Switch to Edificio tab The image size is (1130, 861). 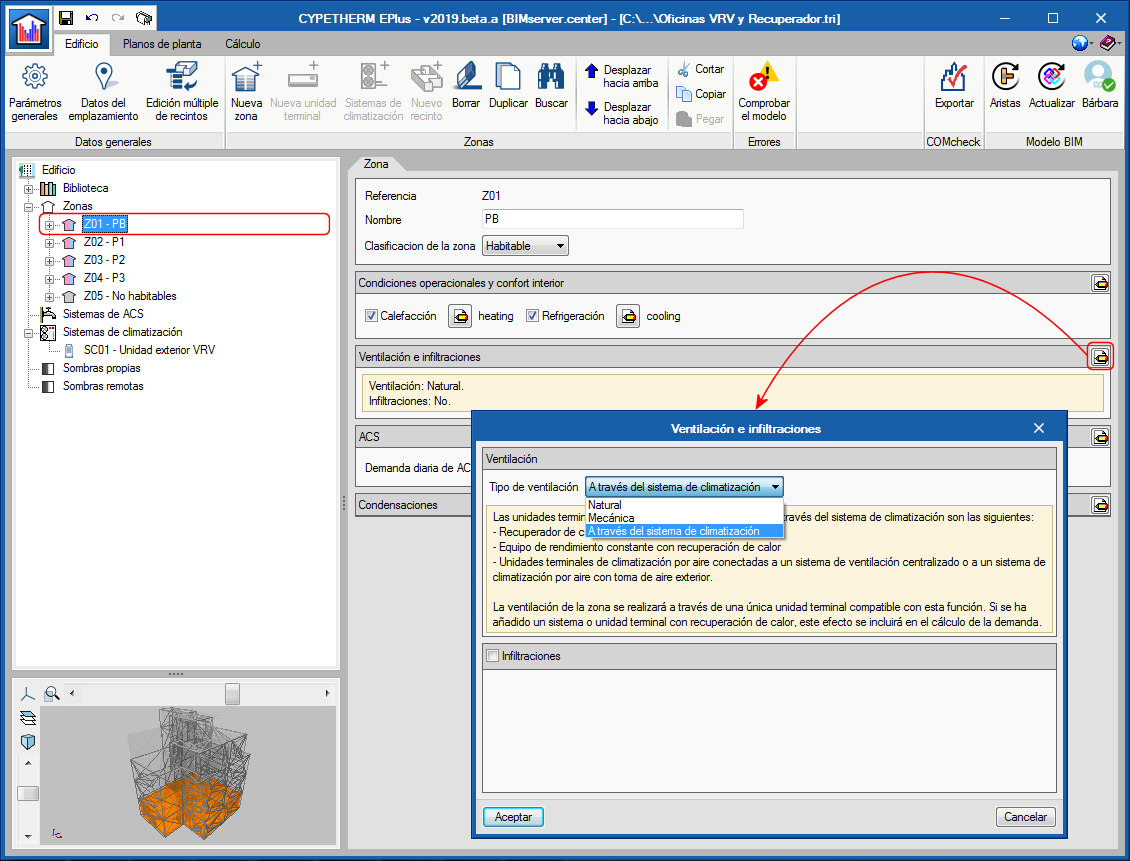81,44
